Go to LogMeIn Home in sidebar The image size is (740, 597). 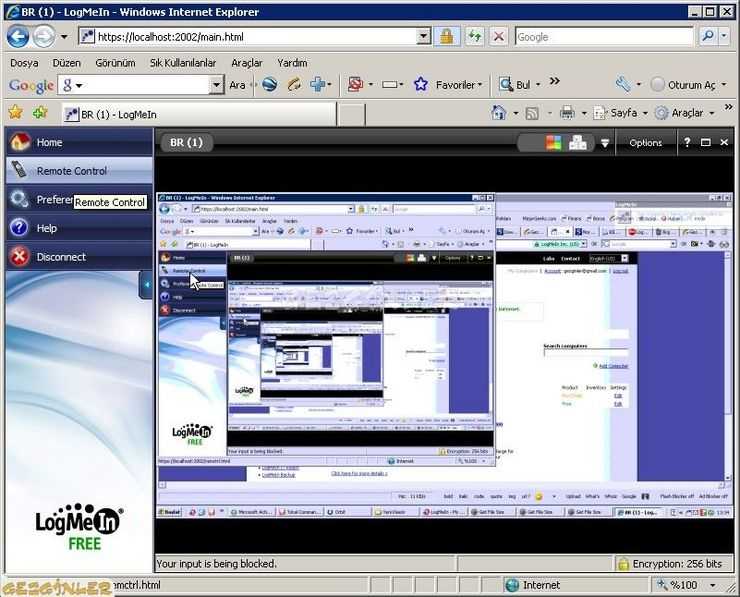[79, 142]
